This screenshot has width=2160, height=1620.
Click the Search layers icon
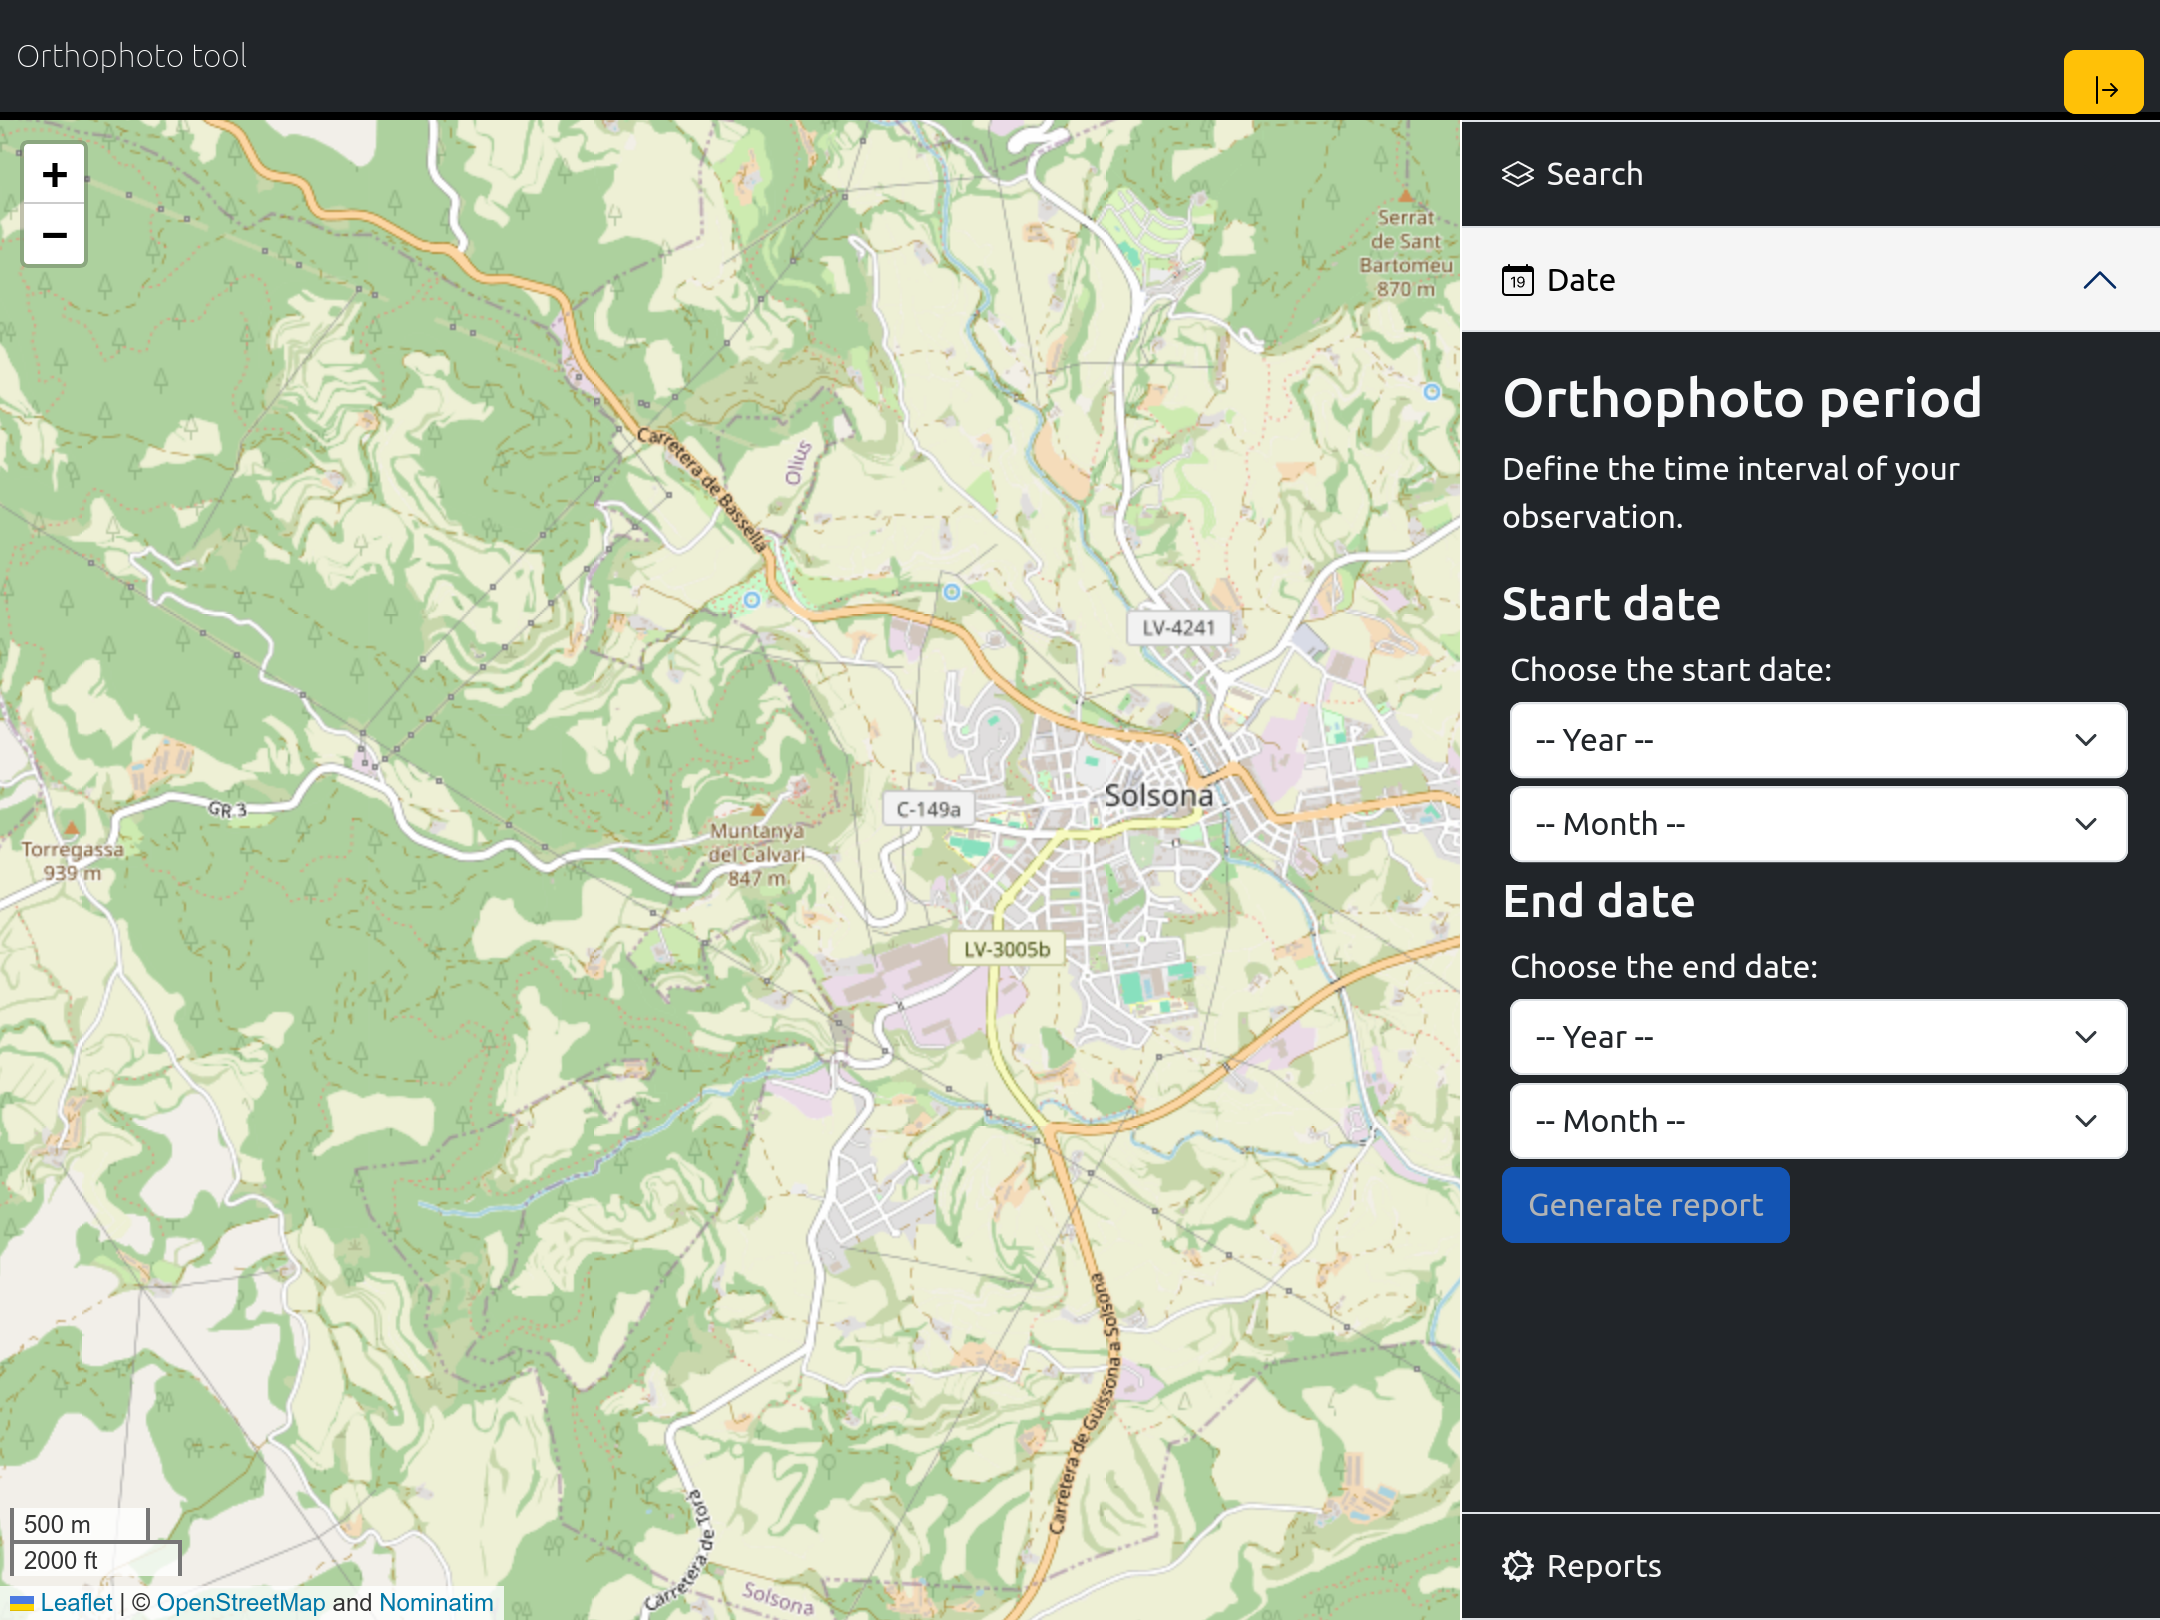pos(1517,174)
